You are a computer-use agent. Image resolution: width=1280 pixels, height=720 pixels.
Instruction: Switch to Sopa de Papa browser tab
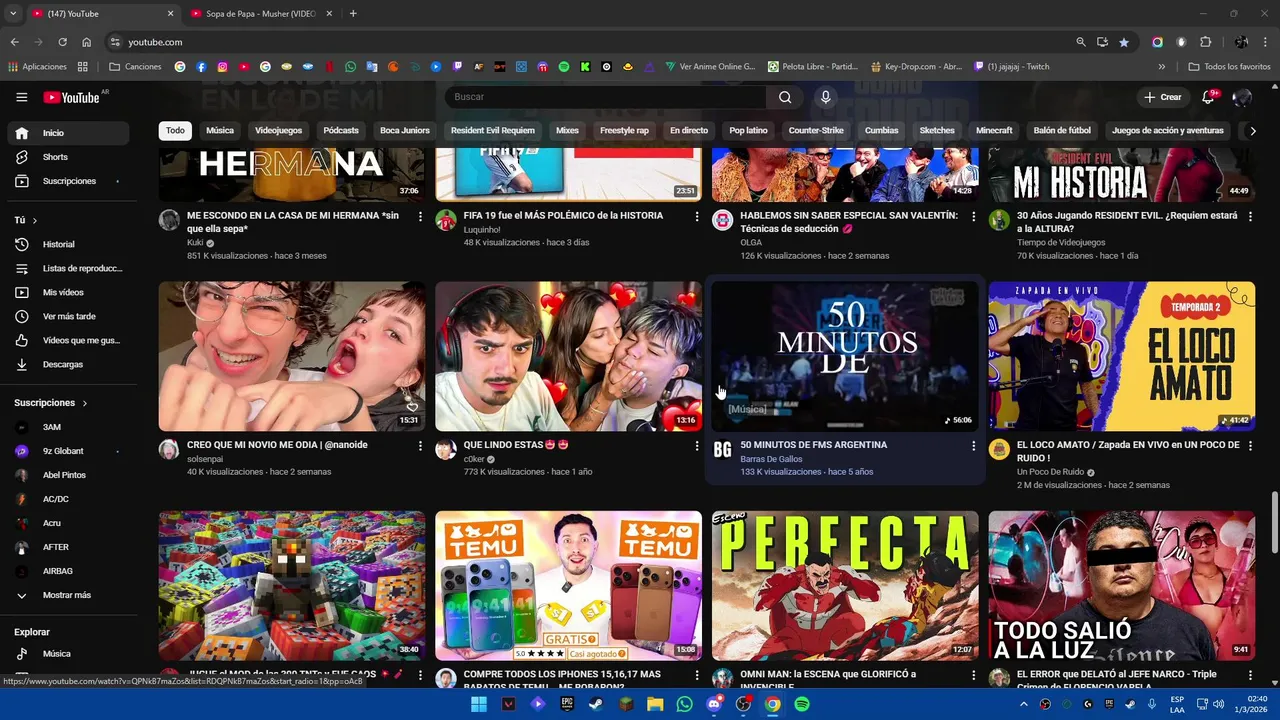coord(260,14)
